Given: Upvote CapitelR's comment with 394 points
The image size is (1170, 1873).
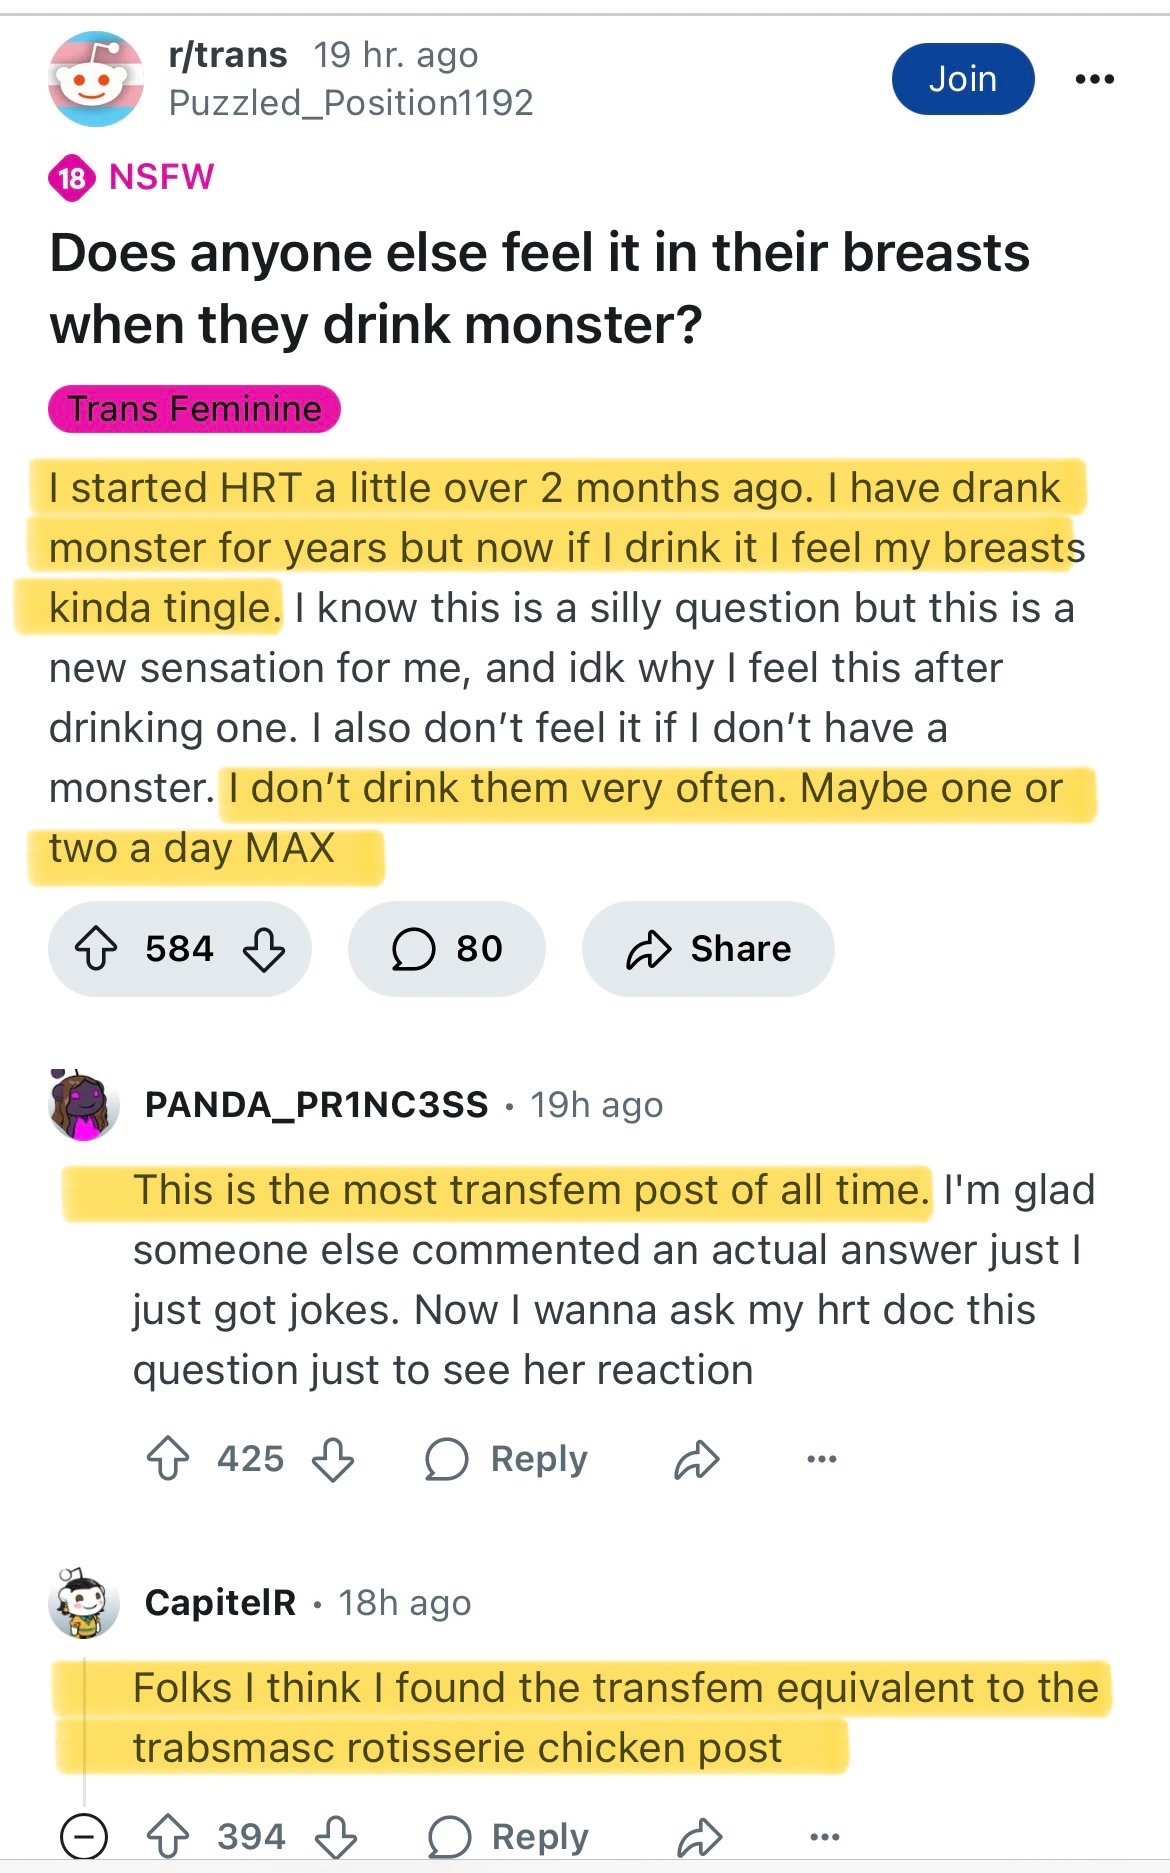Looking at the screenshot, I should (168, 1836).
